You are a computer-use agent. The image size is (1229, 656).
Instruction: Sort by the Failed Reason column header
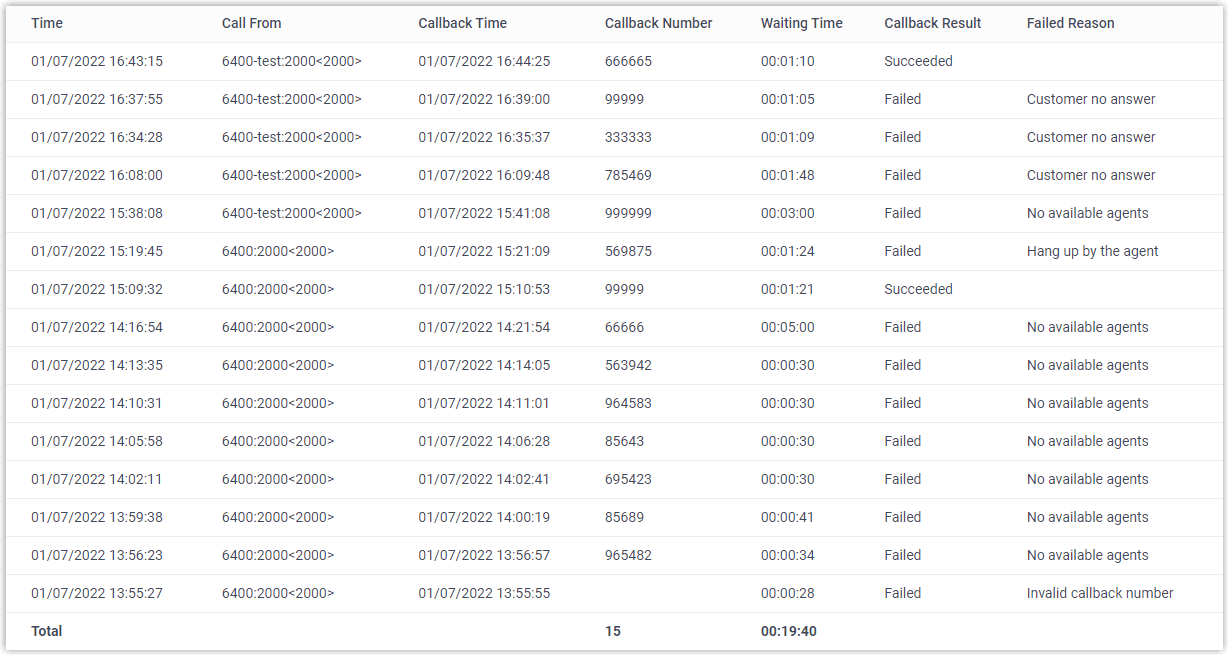pyautogui.click(x=1070, y=23)
